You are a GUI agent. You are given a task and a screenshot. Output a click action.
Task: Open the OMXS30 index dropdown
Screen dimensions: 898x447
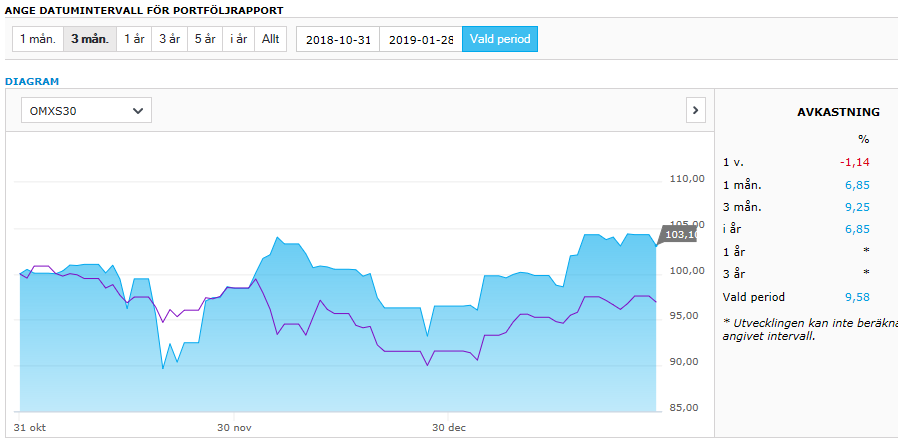pyautogui.click(x=86, y=110)
